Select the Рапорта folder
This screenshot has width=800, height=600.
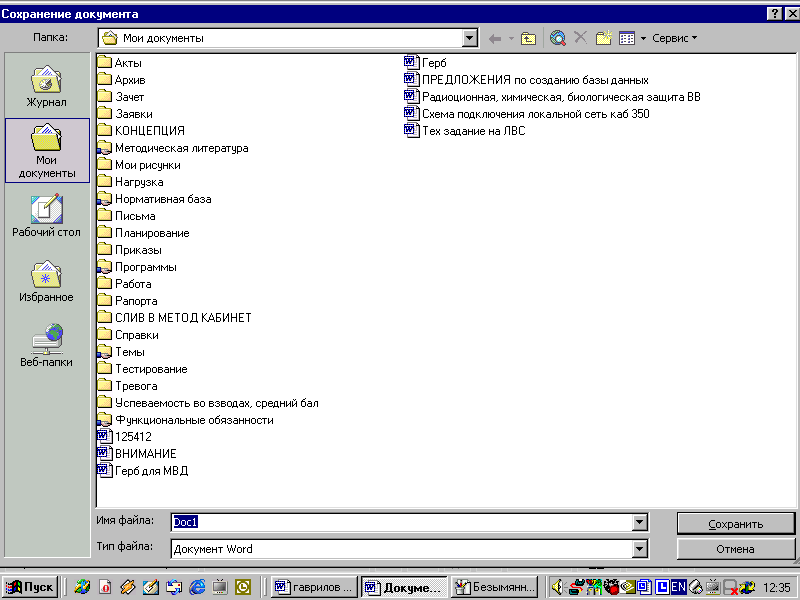click(x=128, y=301)
